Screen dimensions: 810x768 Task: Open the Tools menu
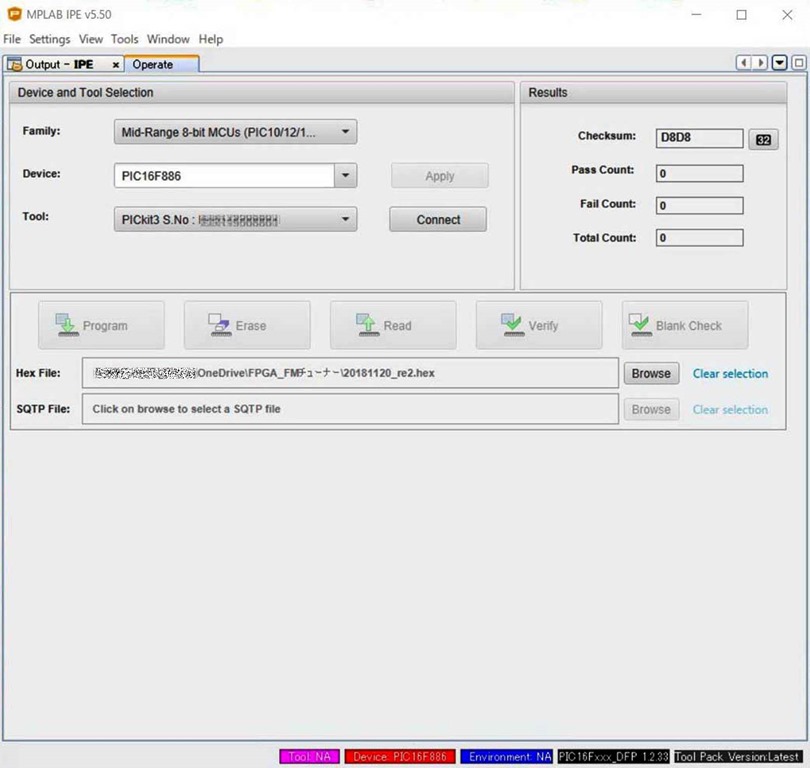pos(125,39)
